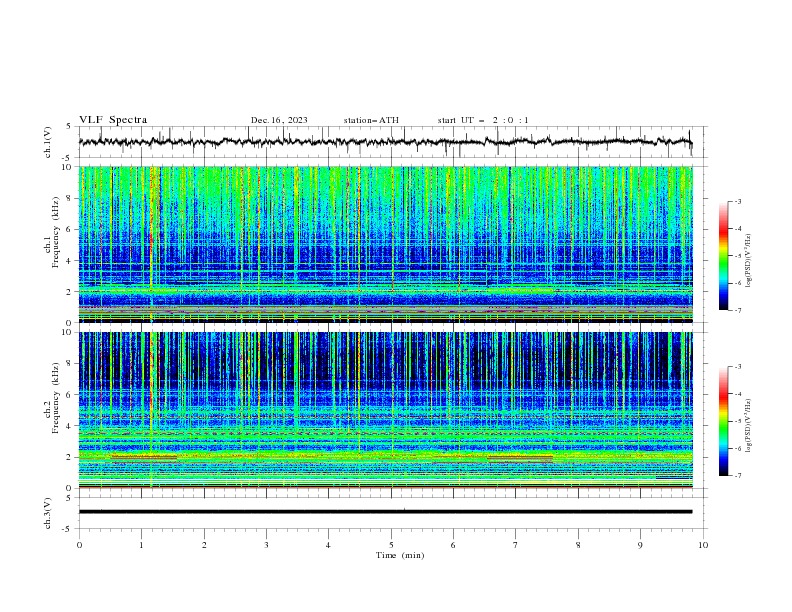Click the "ch.3(V)" axis label
This screenshot has width=792, height=612.
tap(48, 513)
